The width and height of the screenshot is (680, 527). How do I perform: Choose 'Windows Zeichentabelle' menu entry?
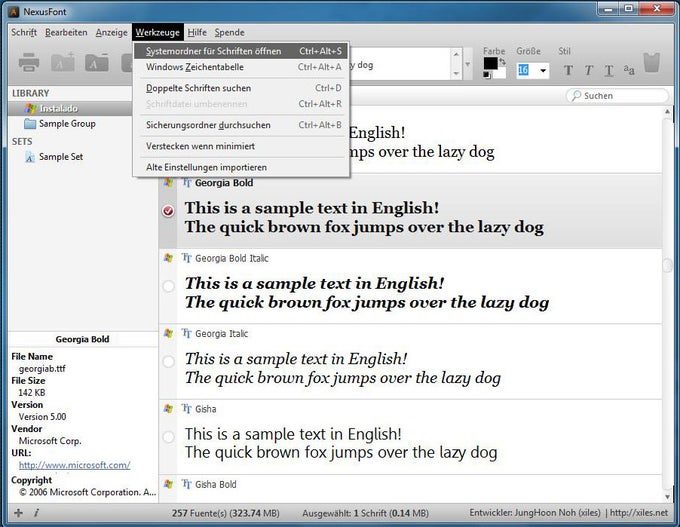click(x=241, y=67)
